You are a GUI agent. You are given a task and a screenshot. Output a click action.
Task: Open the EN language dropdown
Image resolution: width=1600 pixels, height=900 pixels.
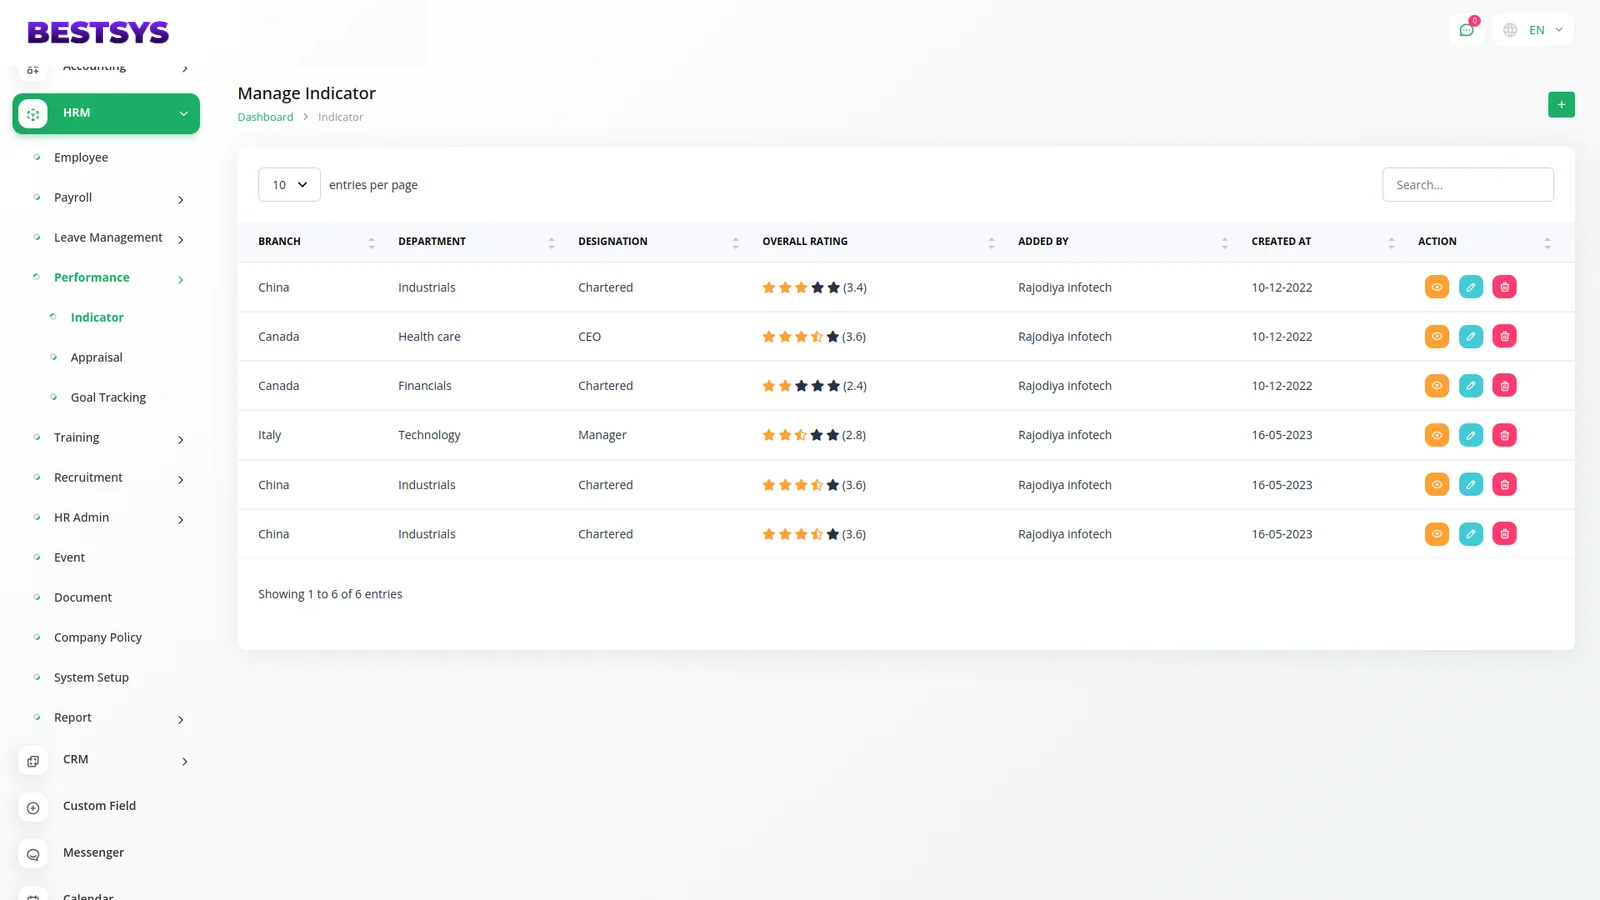1534,30
